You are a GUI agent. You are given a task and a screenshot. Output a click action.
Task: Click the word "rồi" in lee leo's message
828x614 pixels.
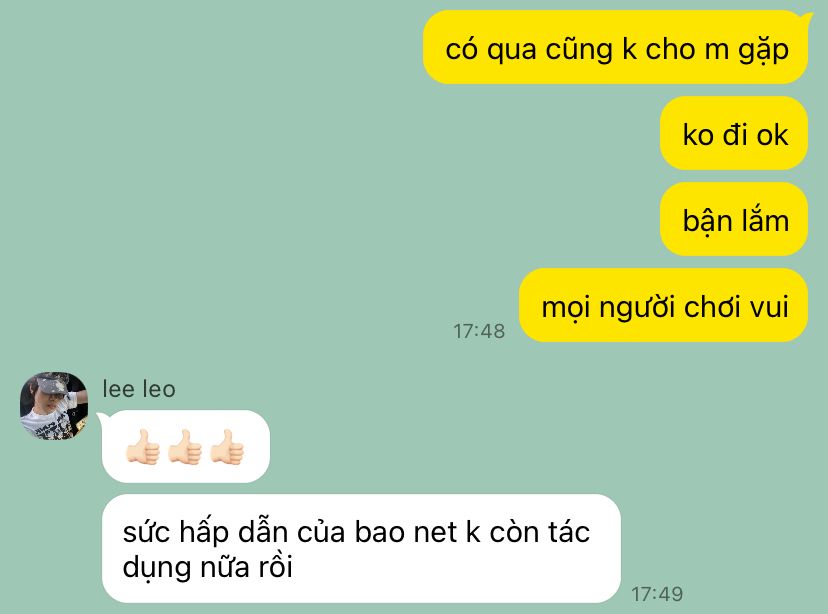[x=275, y=567]
